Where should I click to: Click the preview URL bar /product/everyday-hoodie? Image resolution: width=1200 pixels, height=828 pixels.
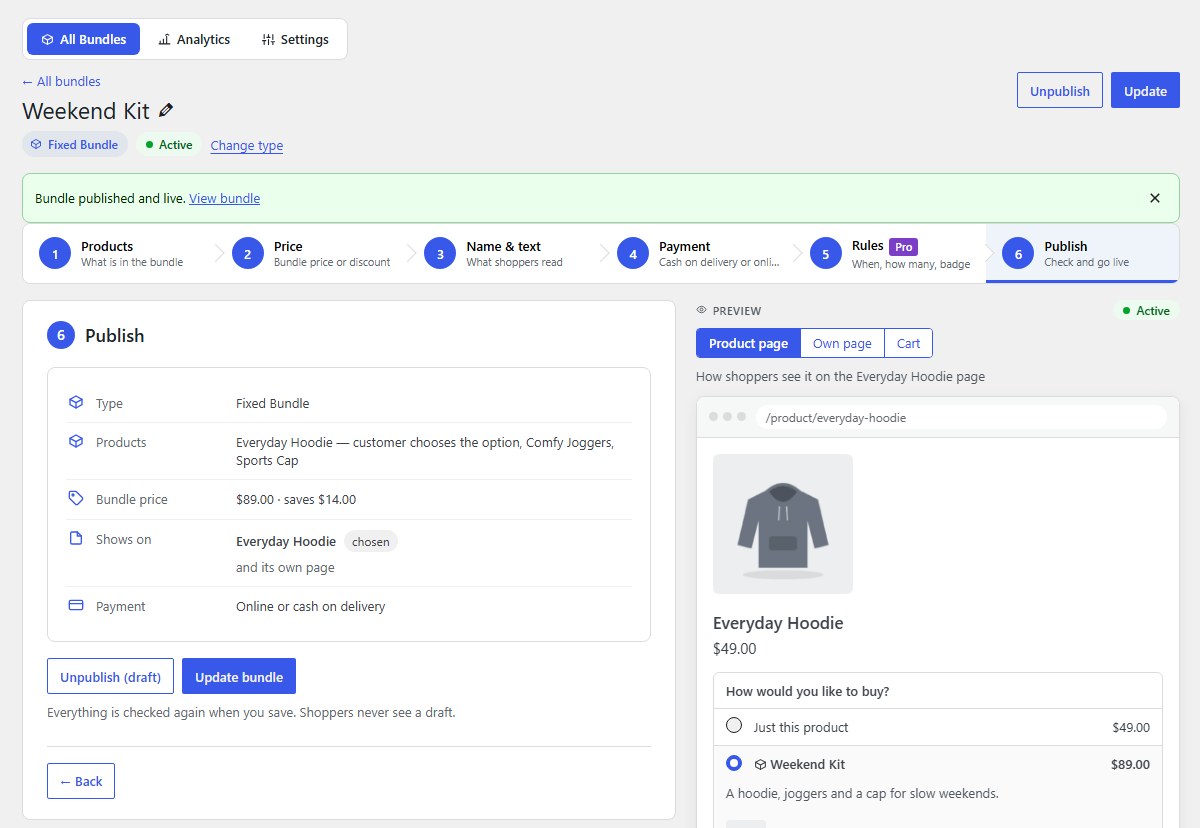coord(962,417)
